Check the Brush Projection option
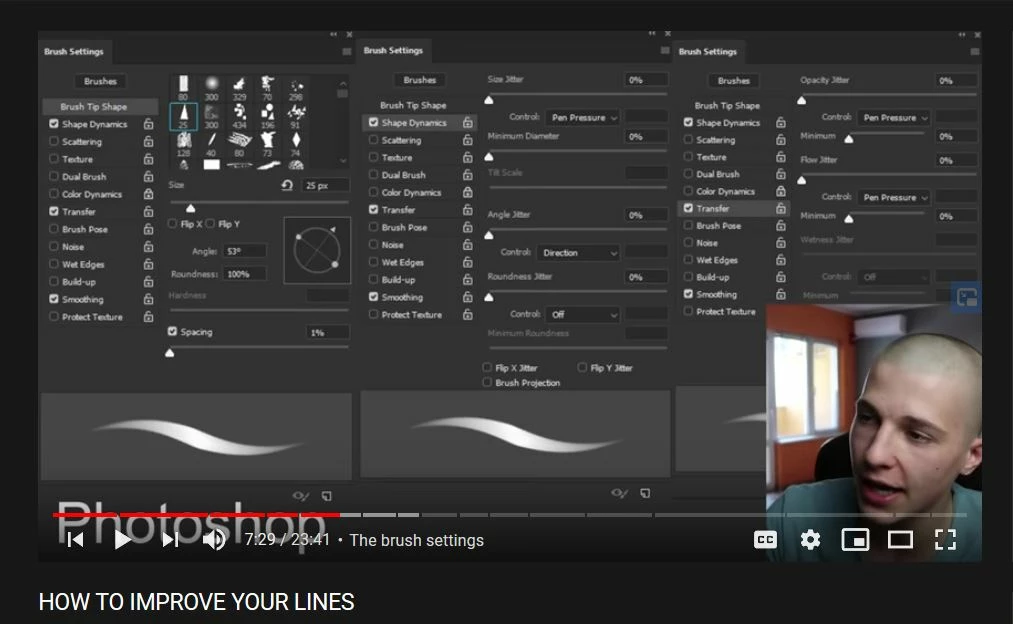Viewport: 1013px width, 624px height. pyautogui.click(x=487, y=382)
